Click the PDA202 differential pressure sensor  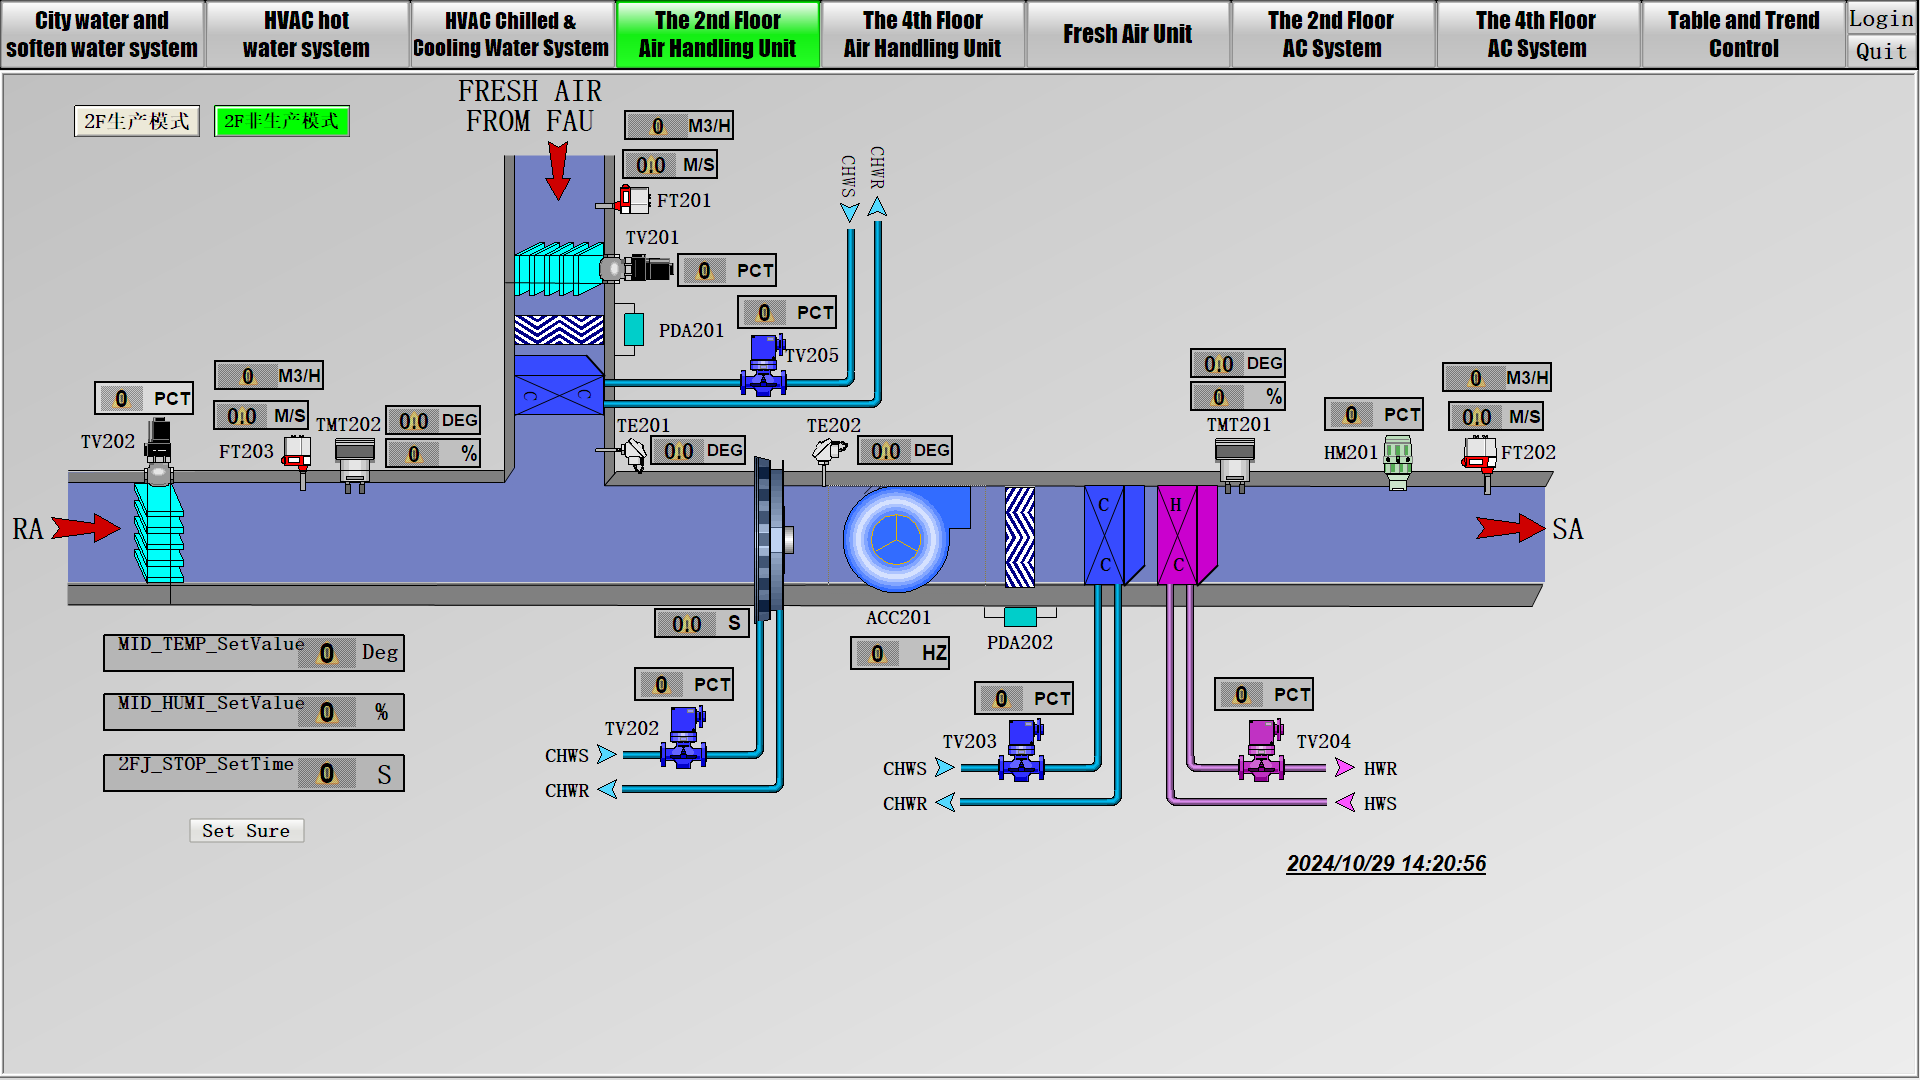1020,616
